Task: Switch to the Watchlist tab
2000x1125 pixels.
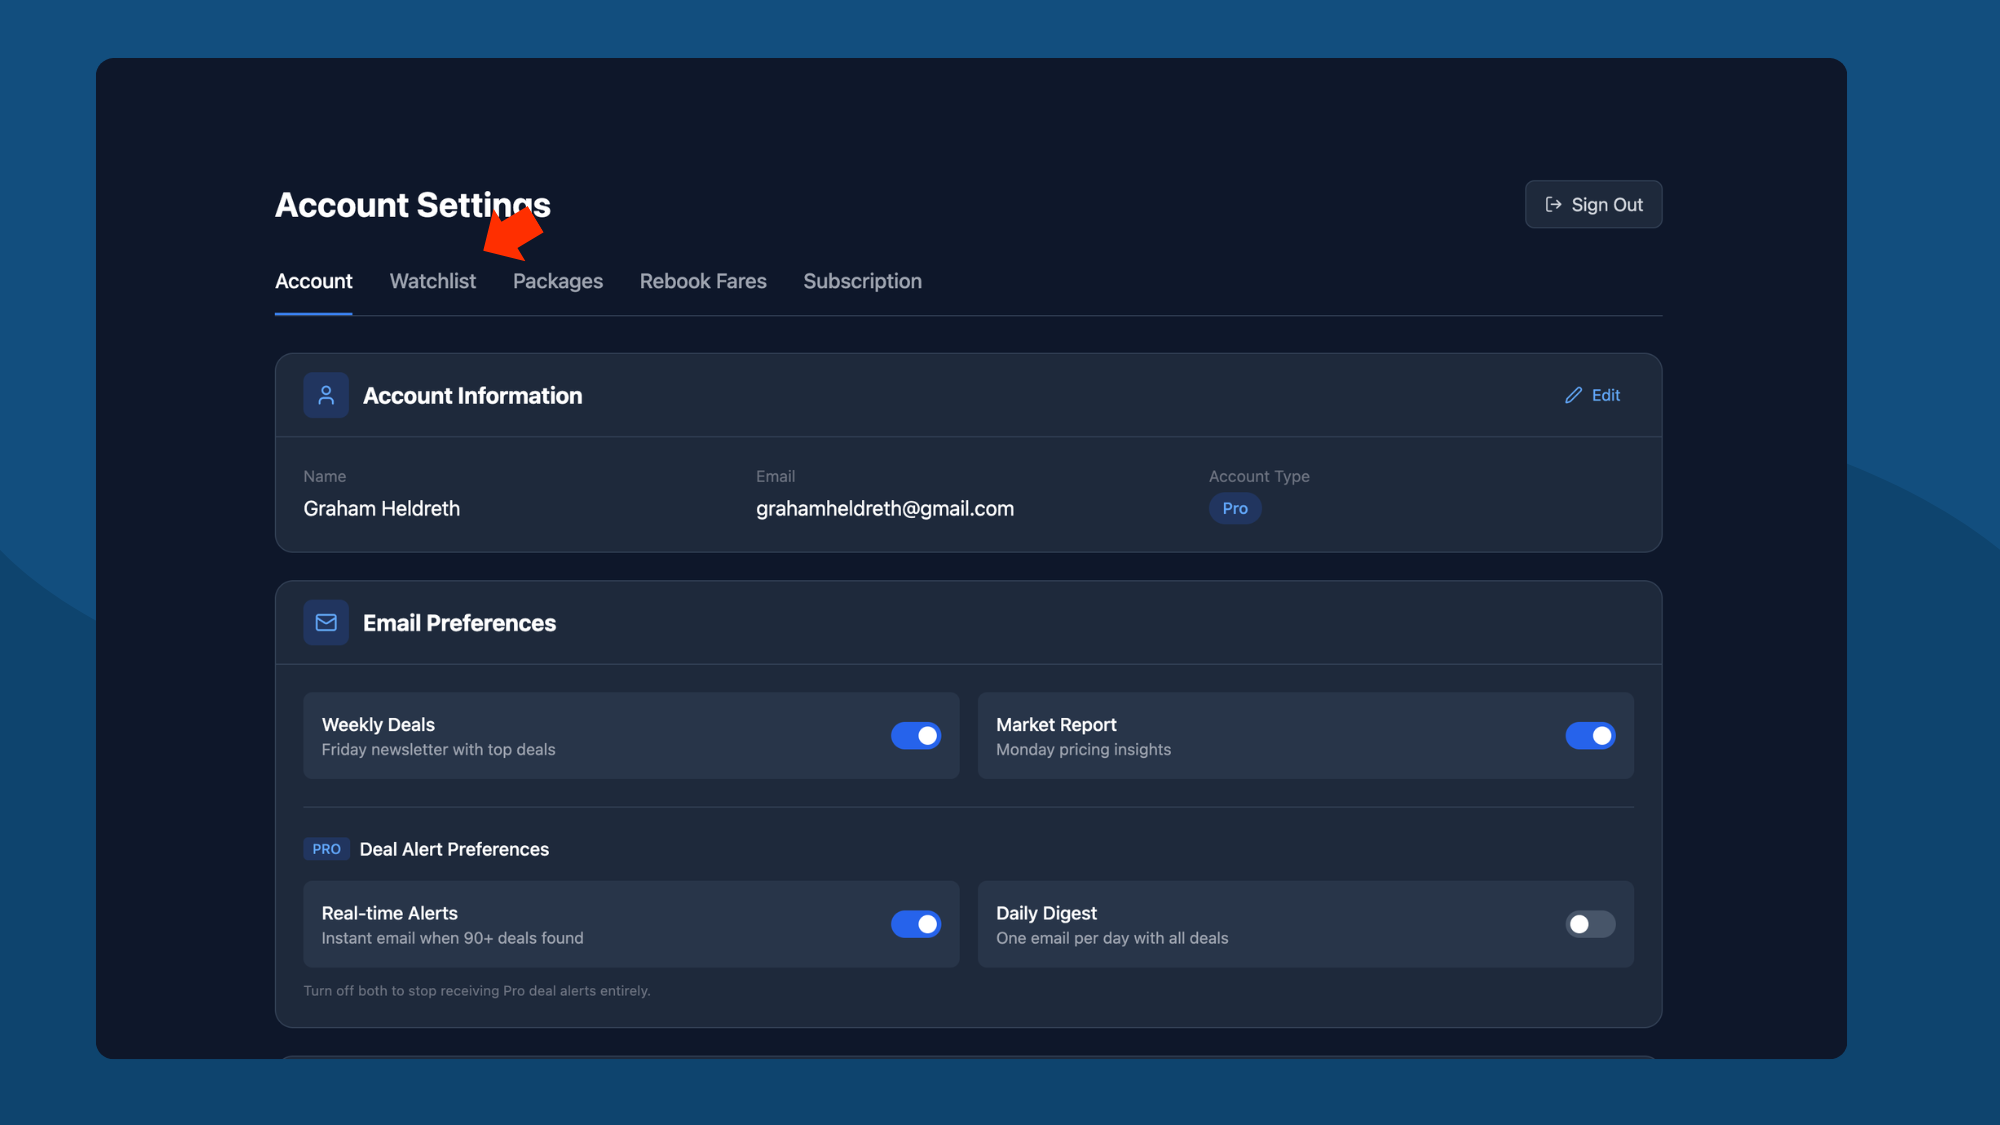Action: click(x=433, y=281)
